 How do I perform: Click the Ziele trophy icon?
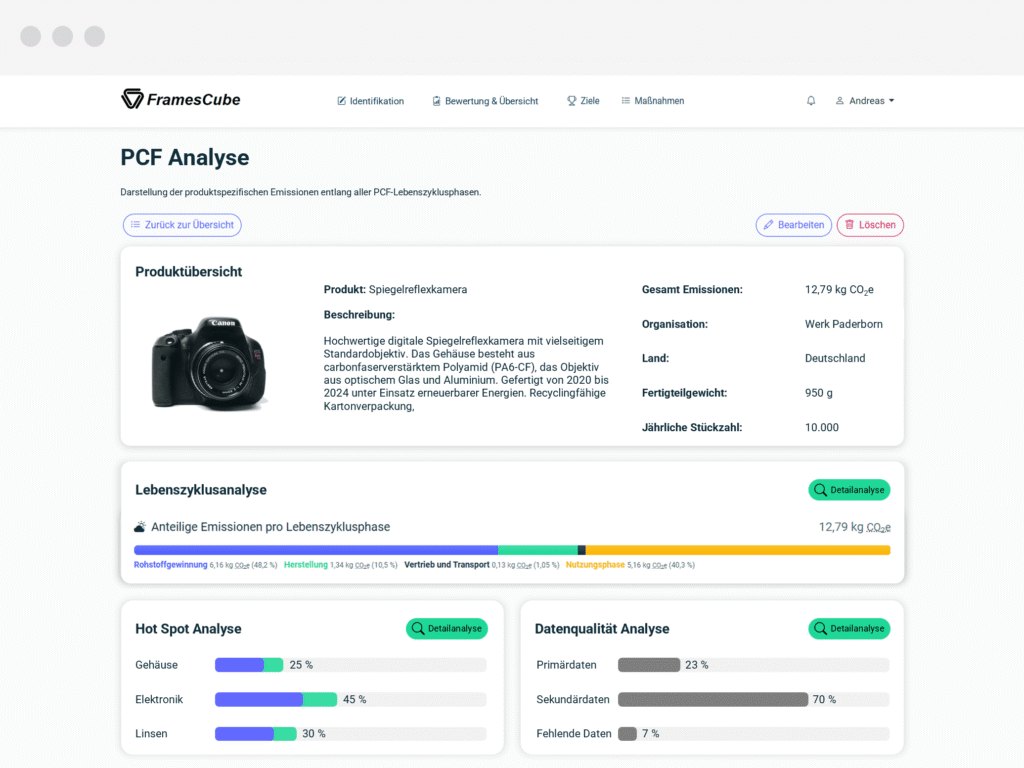coord(571,101)
